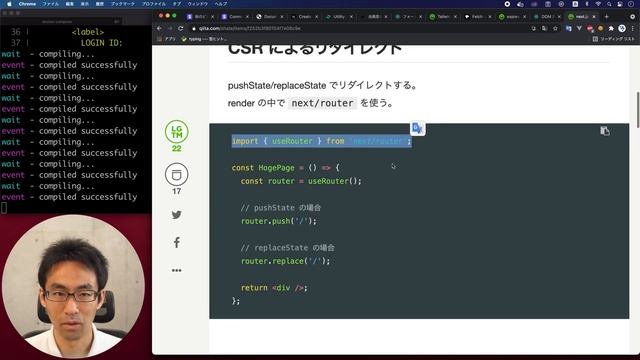Click the inline code next/router in the text

click(322, 103)
